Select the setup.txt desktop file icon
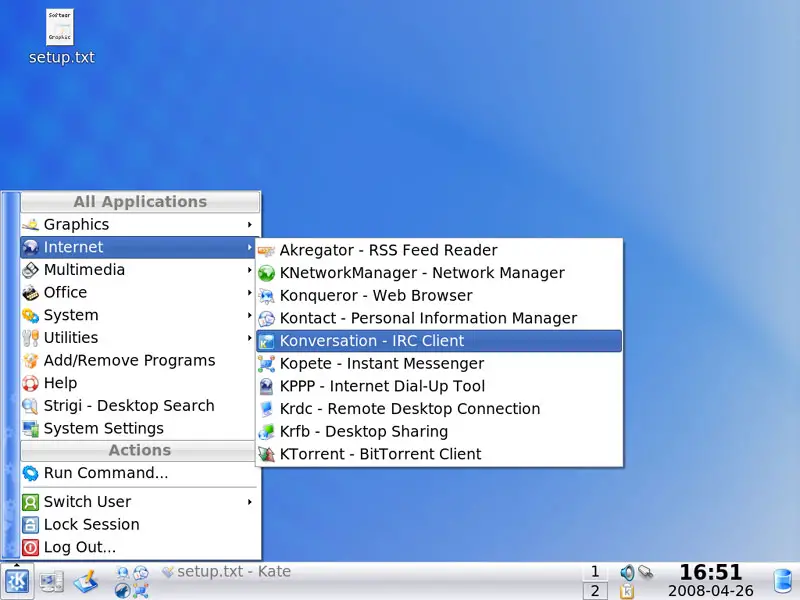800x600 pixels. (x=61, y=37)
